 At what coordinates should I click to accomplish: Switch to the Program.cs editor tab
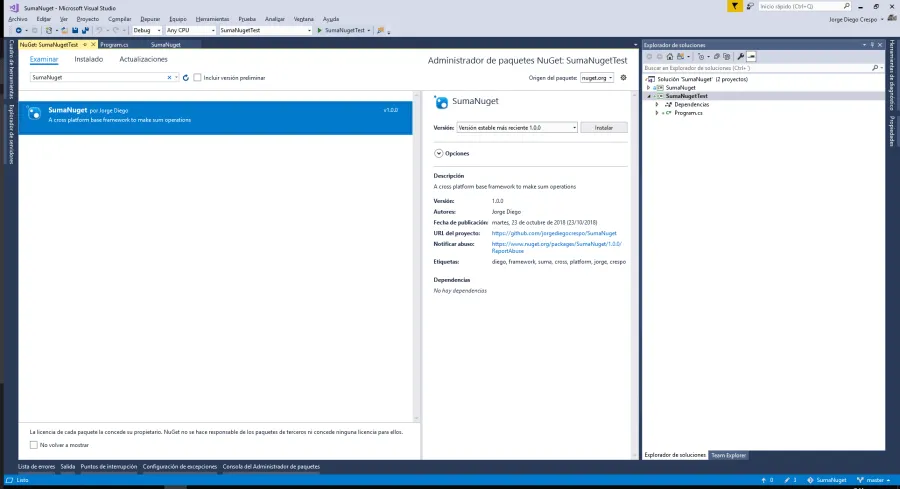[114, 44]
